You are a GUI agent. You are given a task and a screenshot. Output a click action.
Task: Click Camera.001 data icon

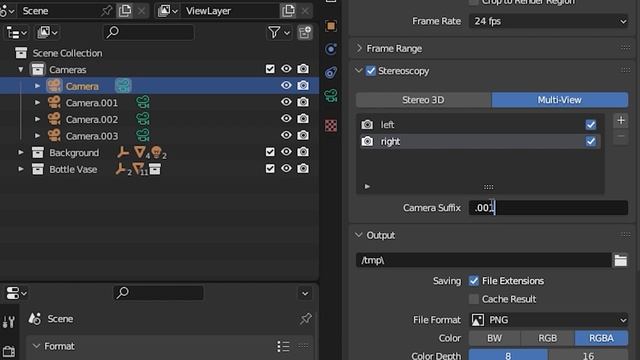tap(142, 102)
